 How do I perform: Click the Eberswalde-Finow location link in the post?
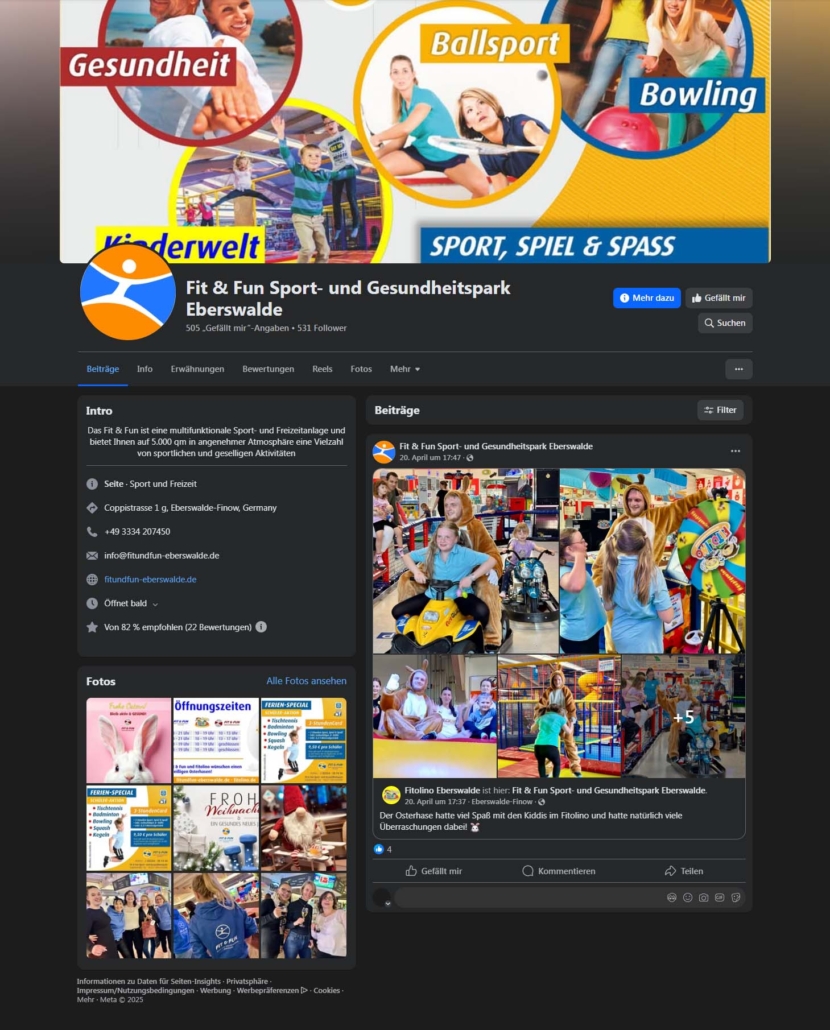(x=502, y=802)
